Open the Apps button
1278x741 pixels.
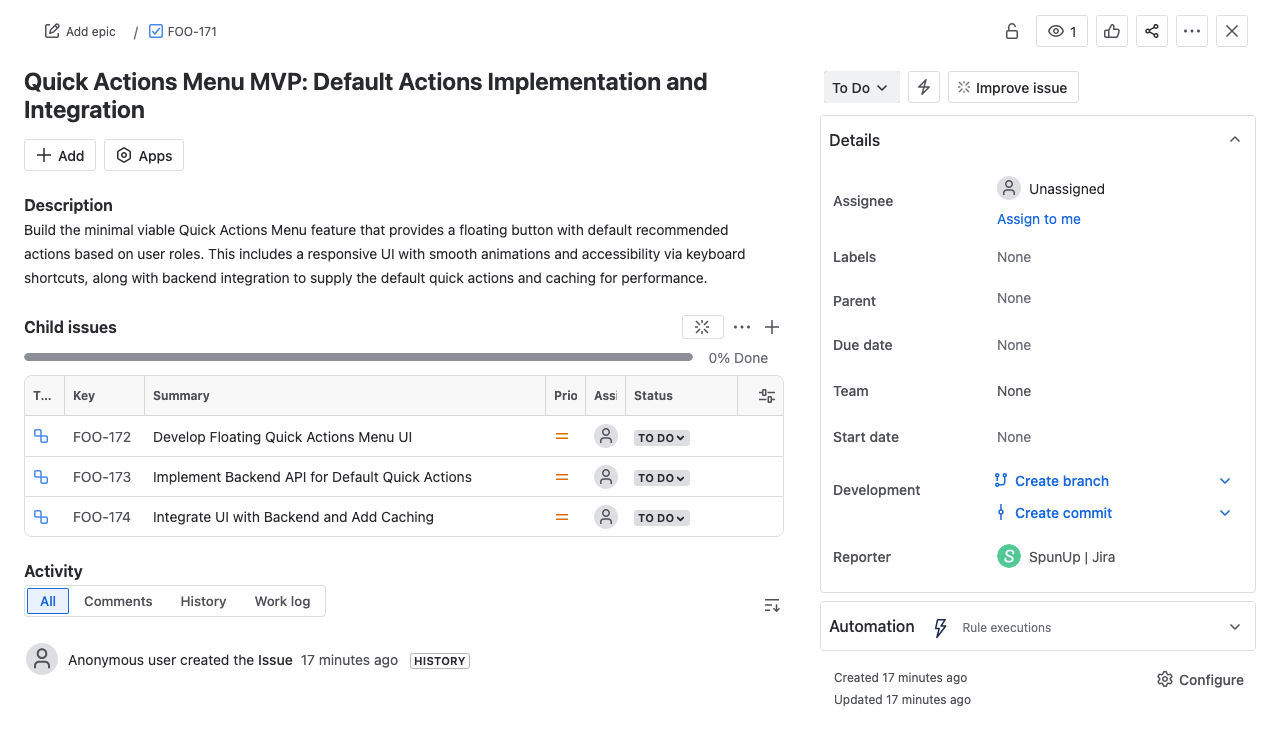click(x=144, y=155)
